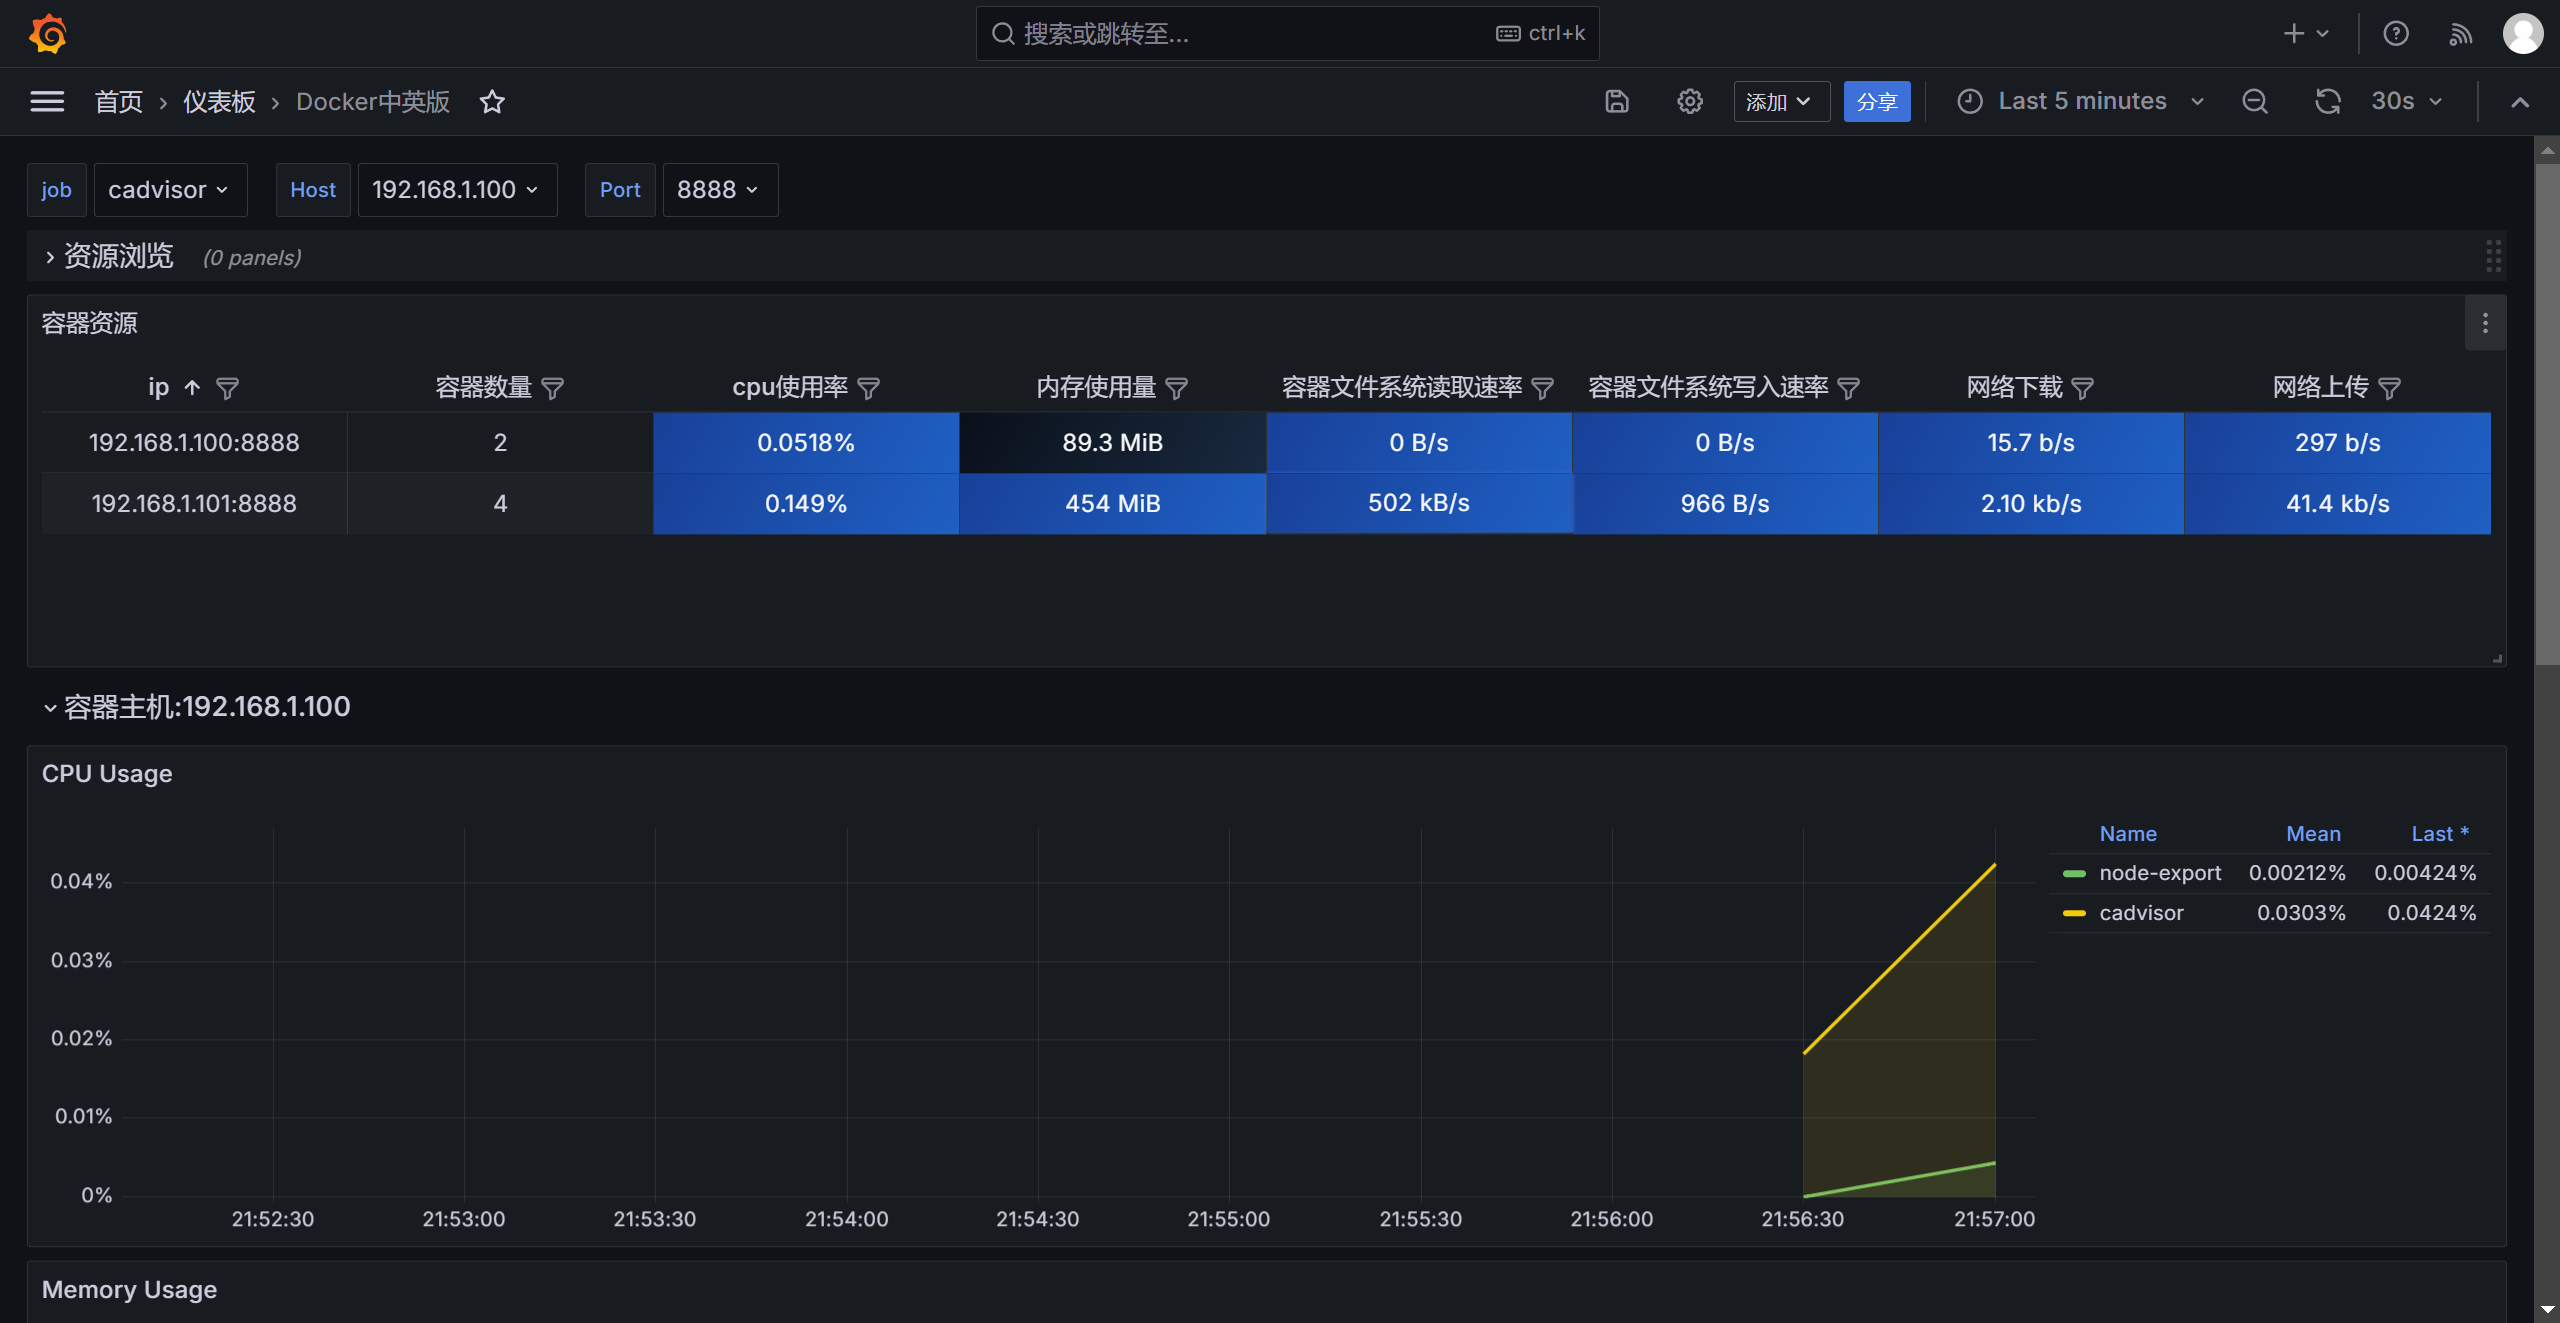
Task: Go to 仪表板 breadcrumb
Action: click(219, 101)
